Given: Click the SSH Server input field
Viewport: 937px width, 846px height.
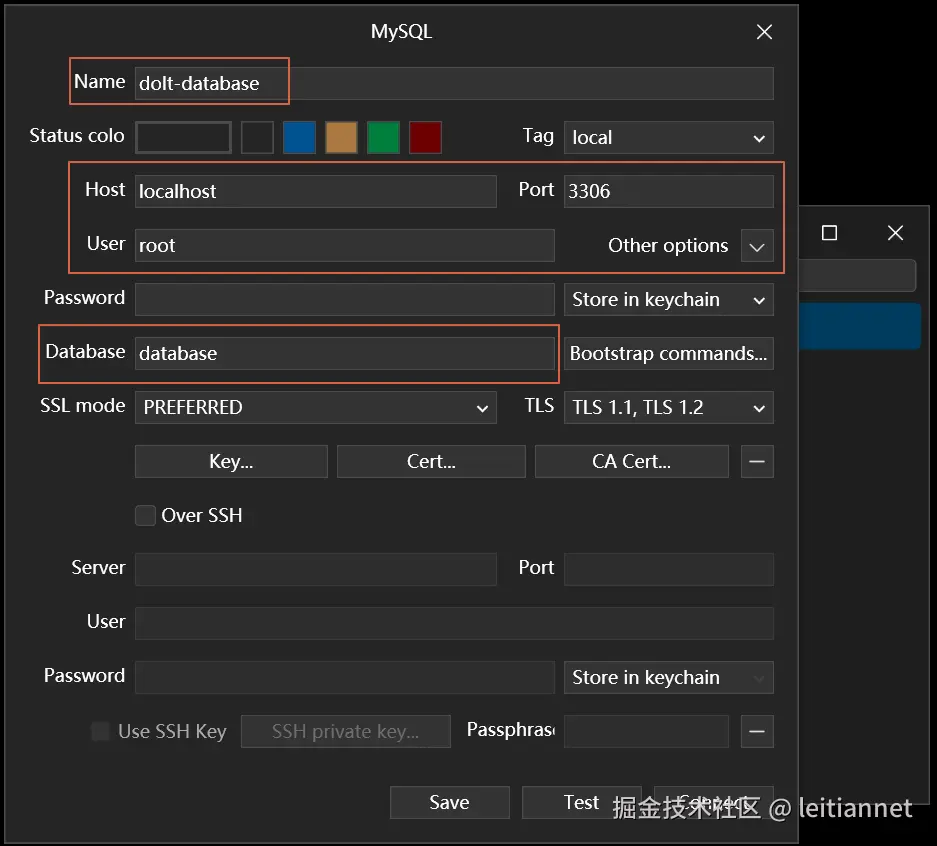Looking at the screenshot, I should coord(316,569).
